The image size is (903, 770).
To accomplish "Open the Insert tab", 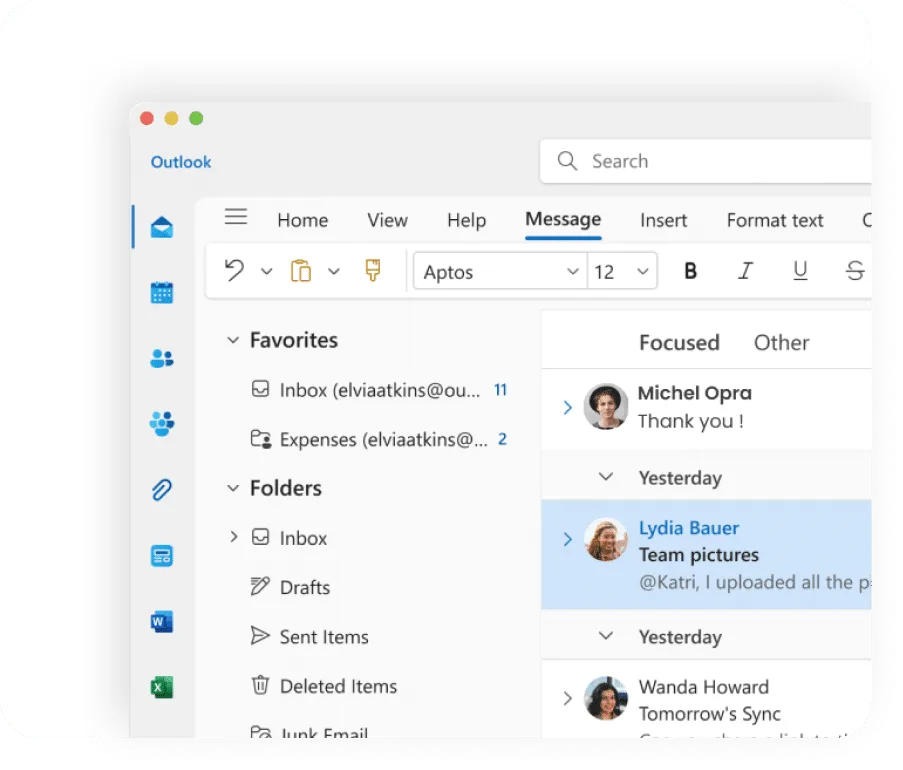I will (663, 220).
